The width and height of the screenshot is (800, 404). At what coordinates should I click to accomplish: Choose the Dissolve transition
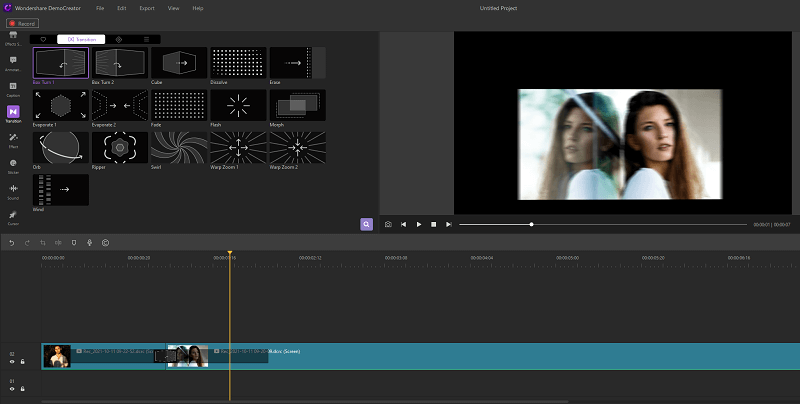pyautogui.click(x=238, y=63)
